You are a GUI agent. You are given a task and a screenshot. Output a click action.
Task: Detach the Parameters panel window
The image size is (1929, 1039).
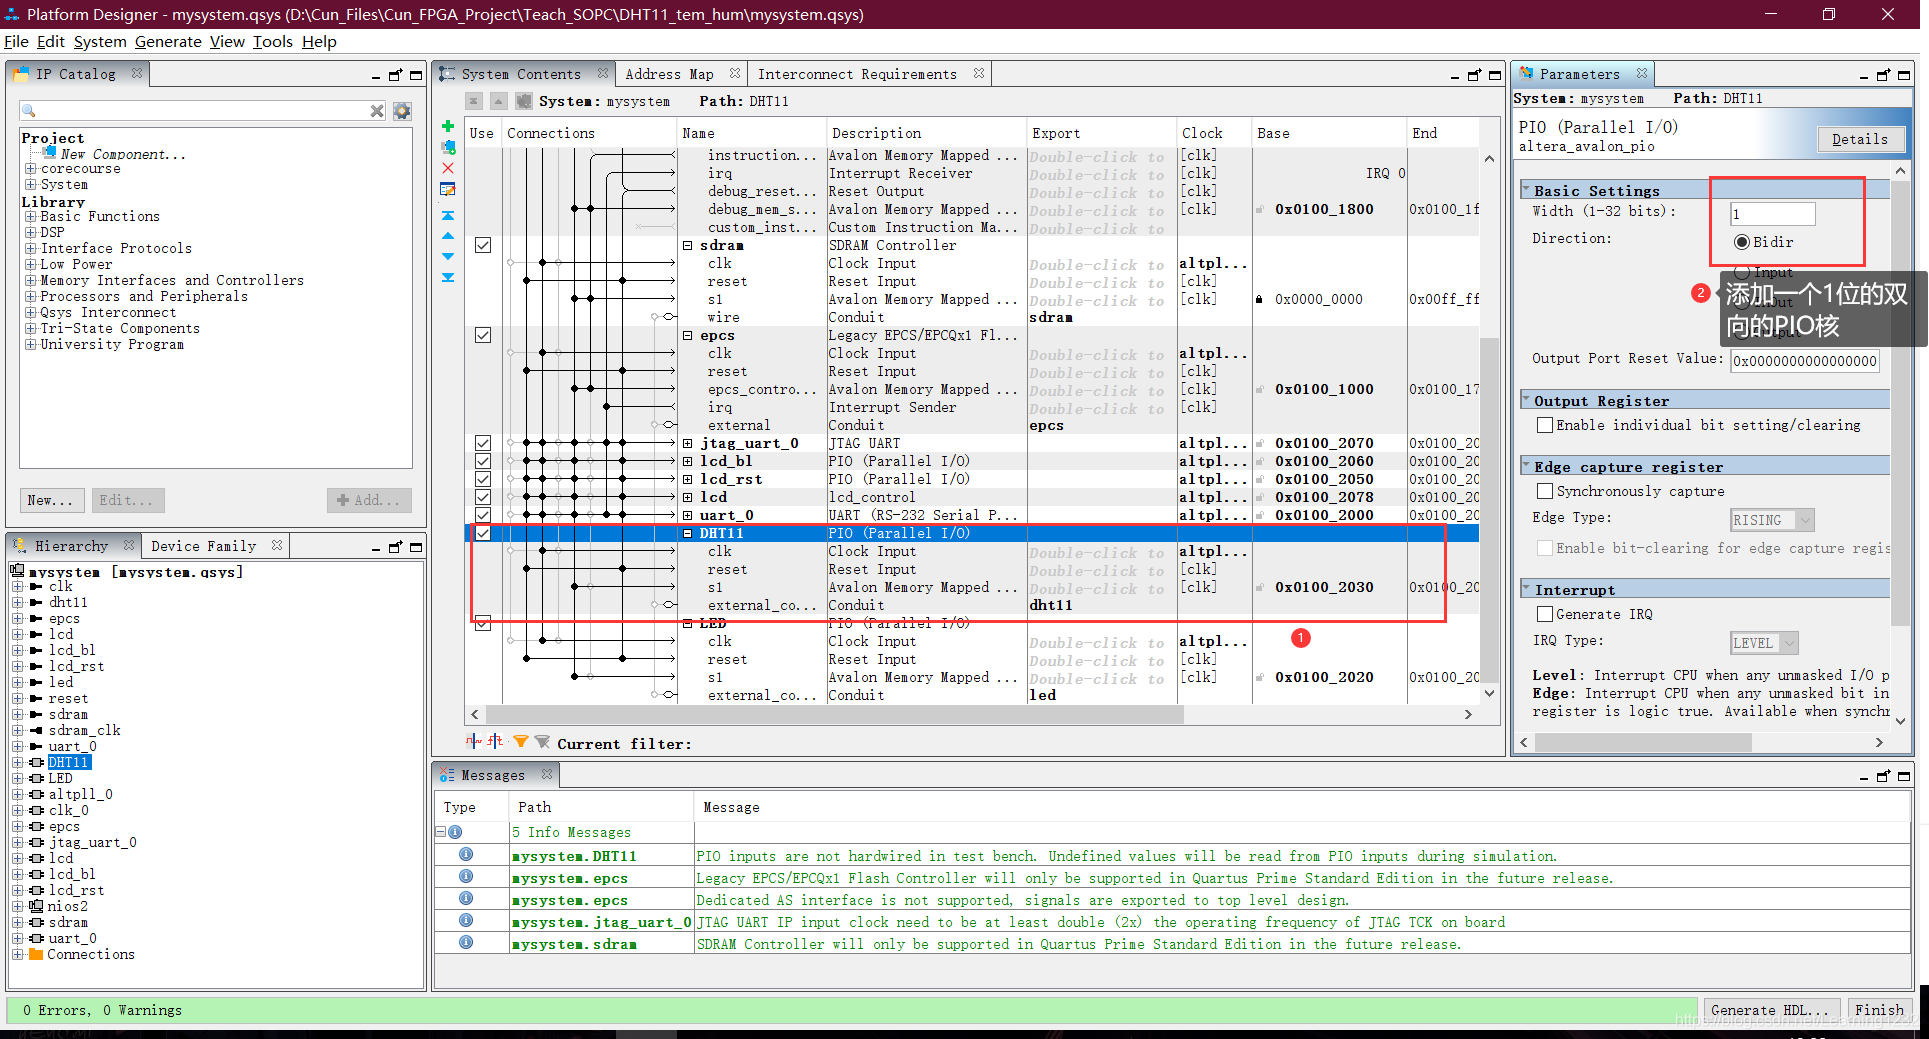[x=1884, y=75]
